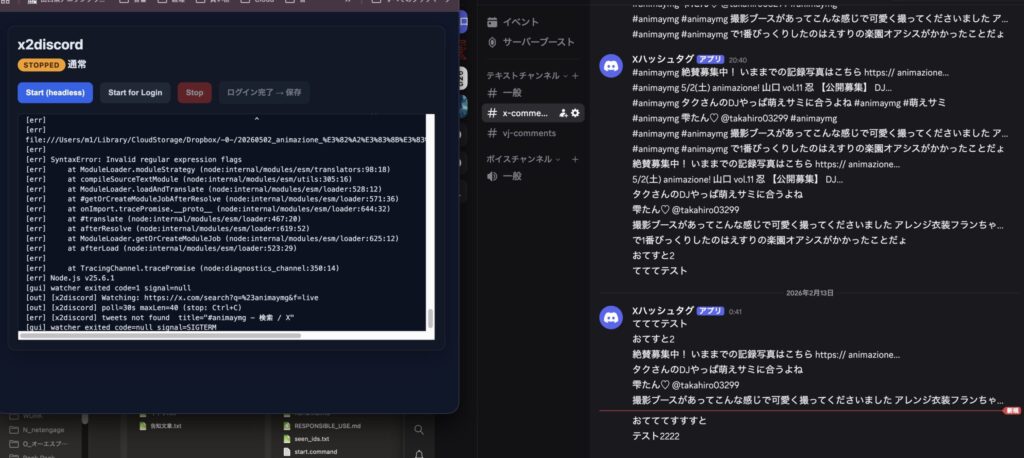Click the アプリ badge on the 0:41 message
Image resolution: width=1024 pixels, height=458 pixels.
pos(711,311)
